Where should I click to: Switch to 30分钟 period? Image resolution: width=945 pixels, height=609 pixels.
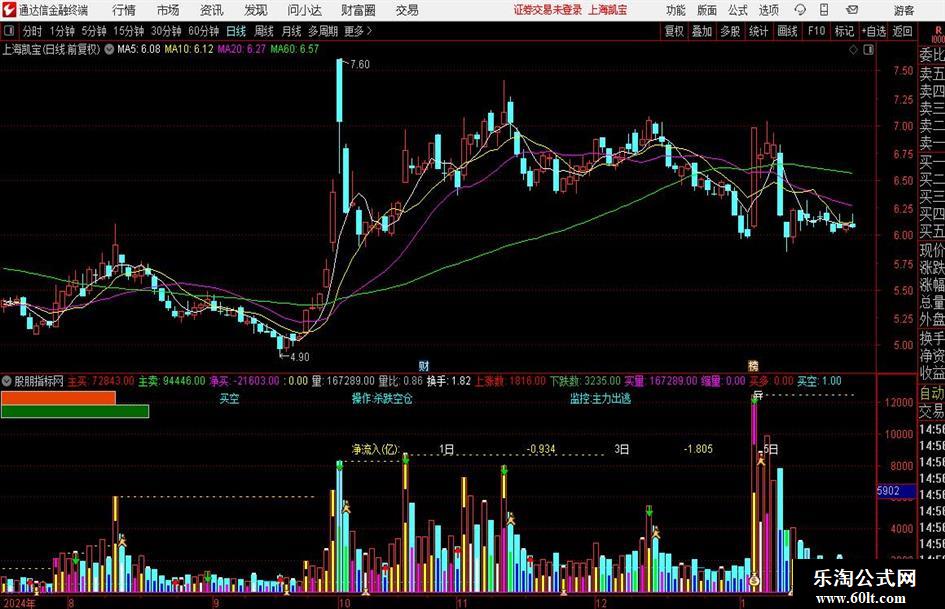(166, 31)
